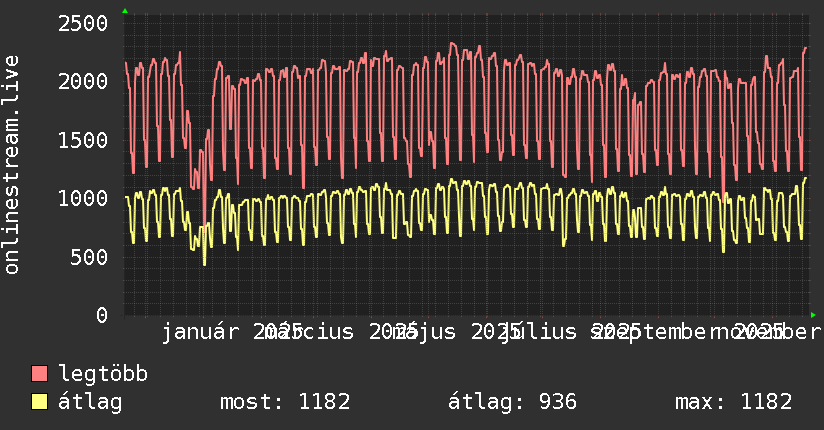Select the legtöbb legend label
Screen dimensions: 824x430
pyautogui.click(x=103, y=374)
